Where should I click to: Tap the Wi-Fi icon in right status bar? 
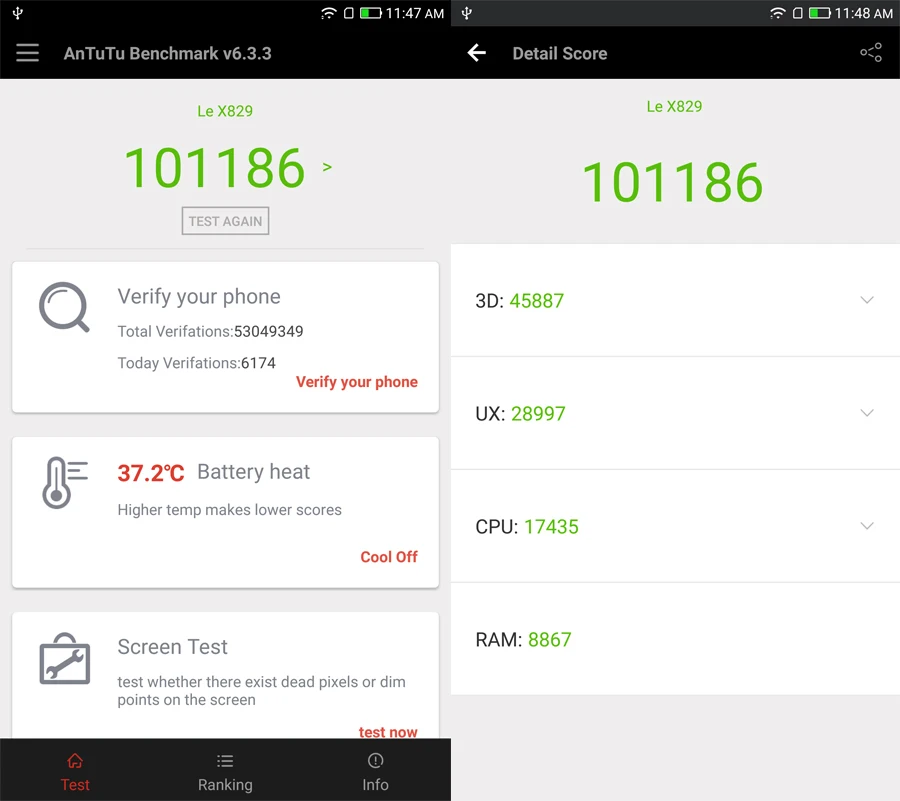777,13
